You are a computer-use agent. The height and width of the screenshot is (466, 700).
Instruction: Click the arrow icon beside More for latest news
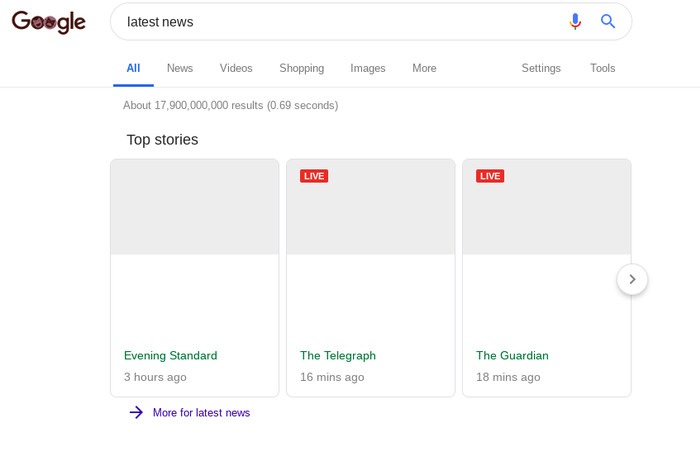[136, 412]
